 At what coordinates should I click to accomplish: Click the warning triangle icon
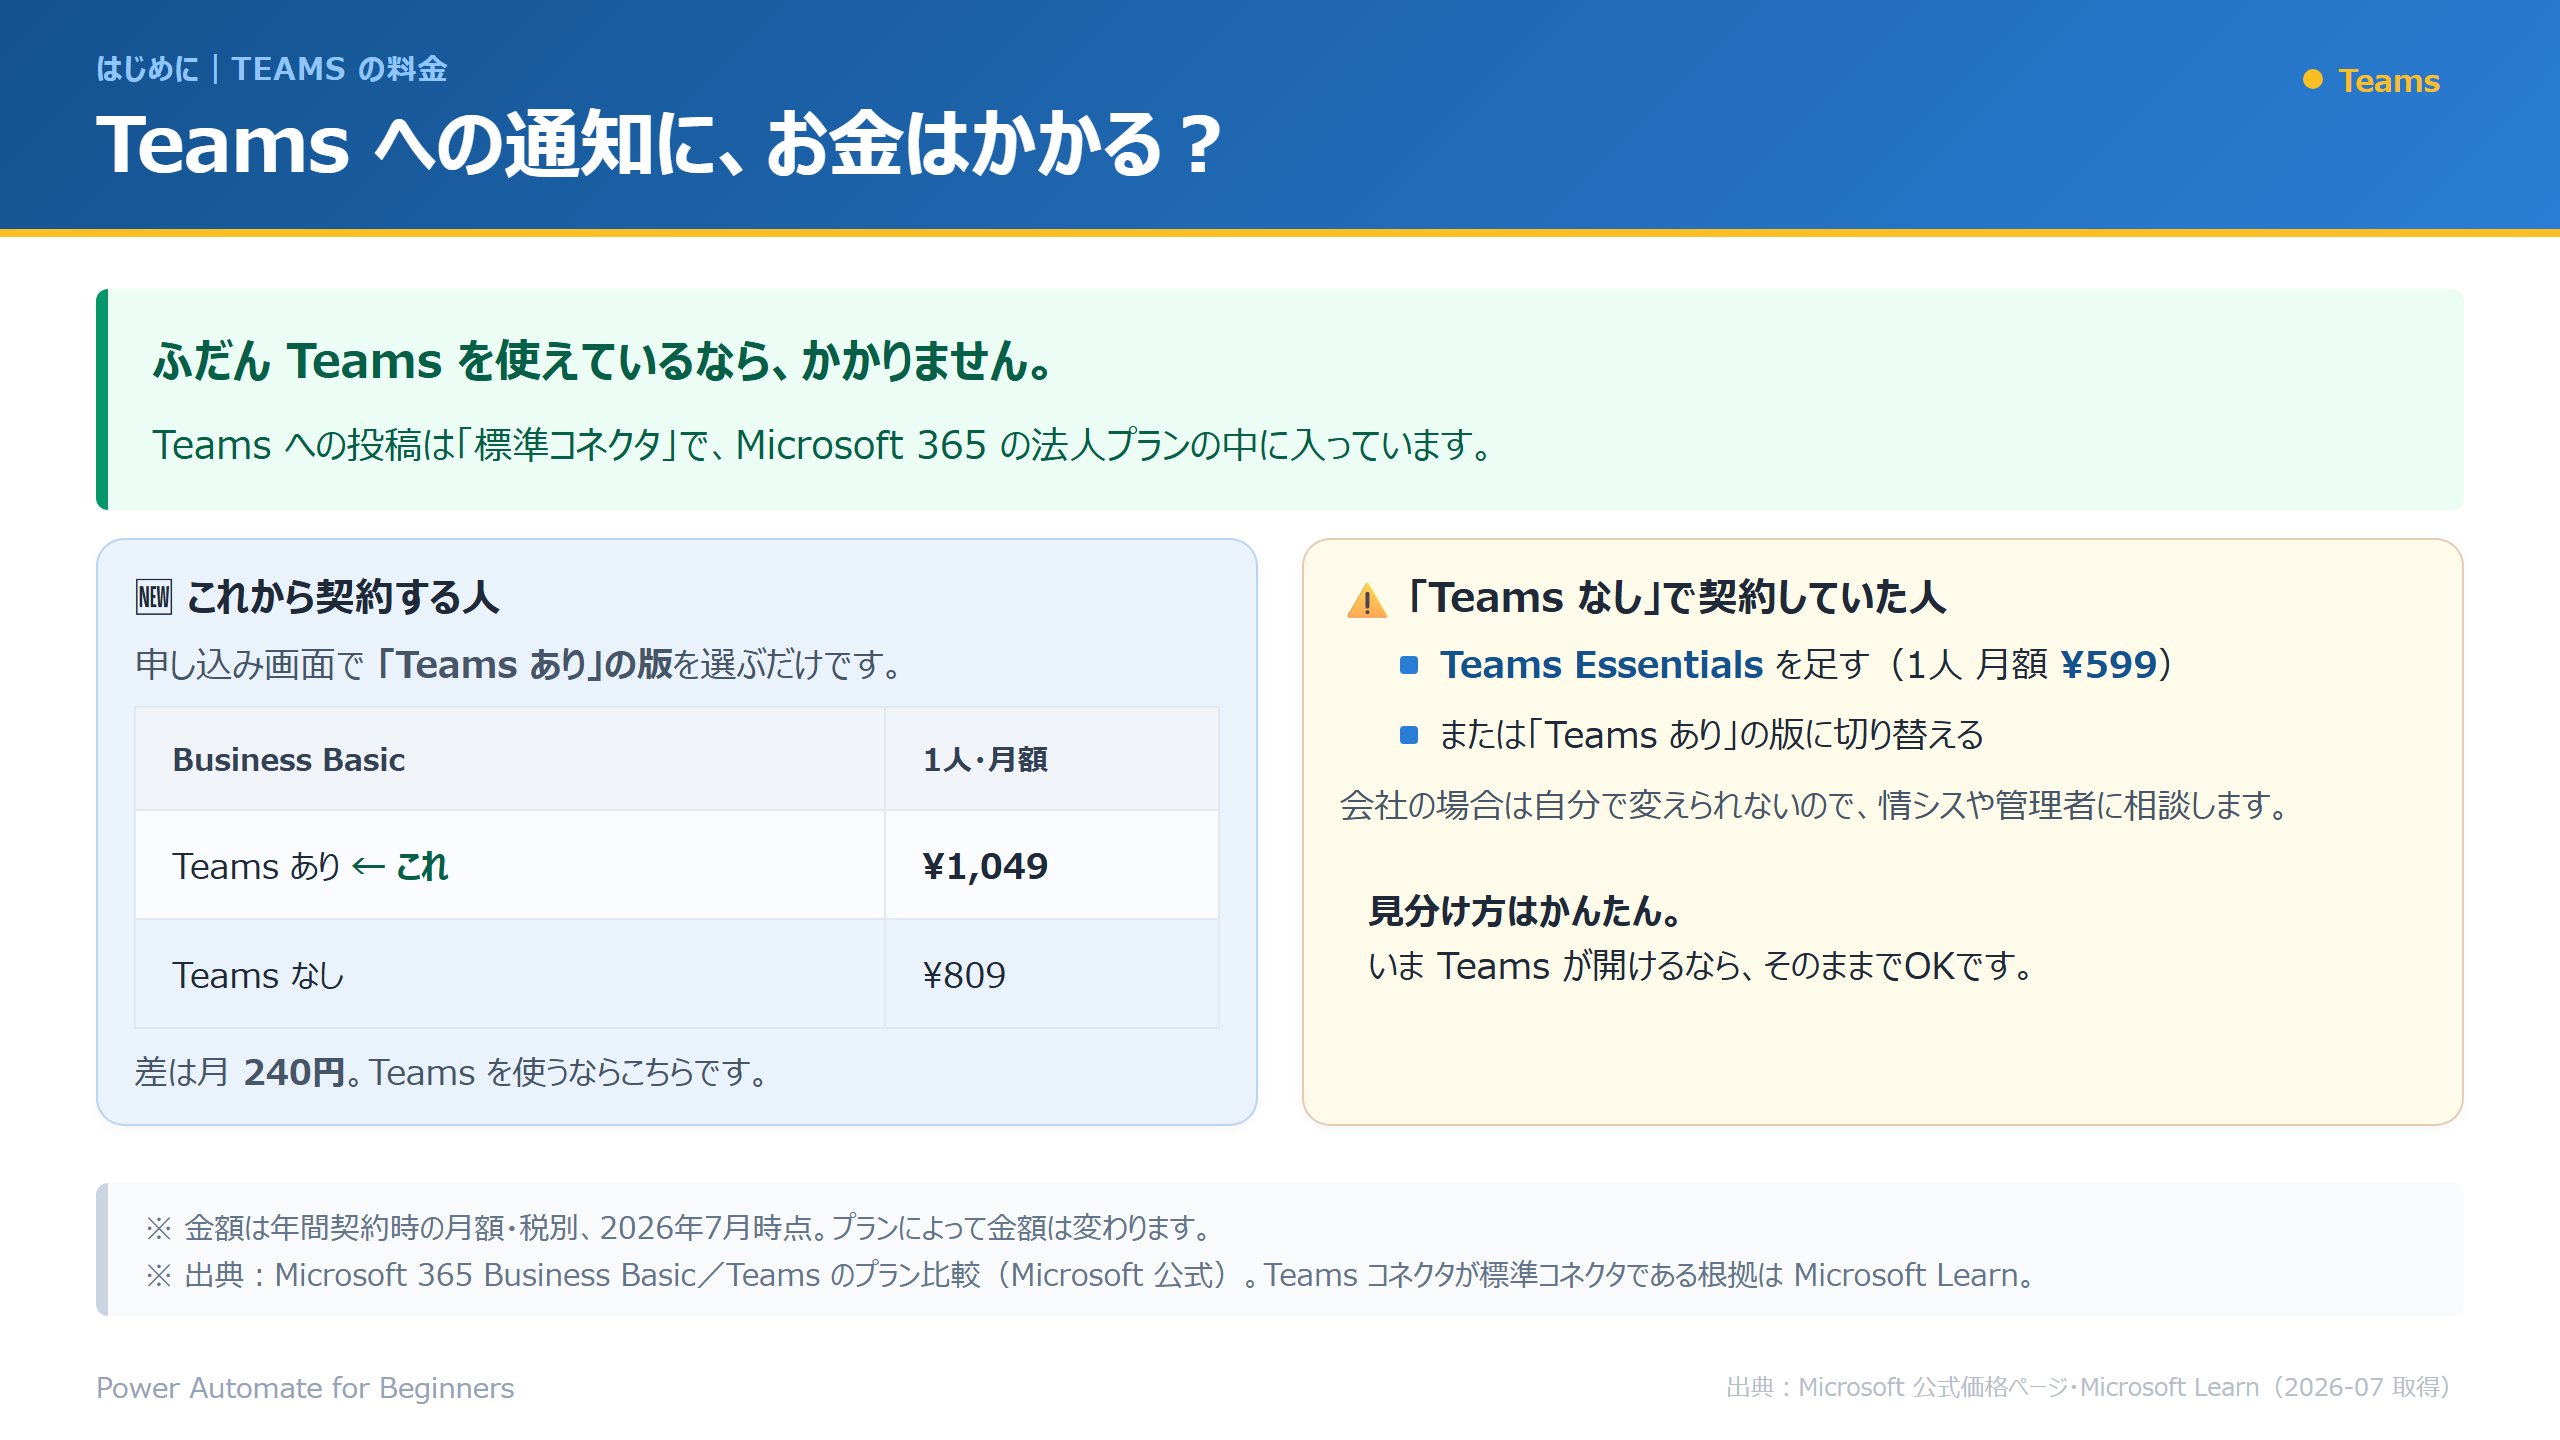coord(1367,600)
